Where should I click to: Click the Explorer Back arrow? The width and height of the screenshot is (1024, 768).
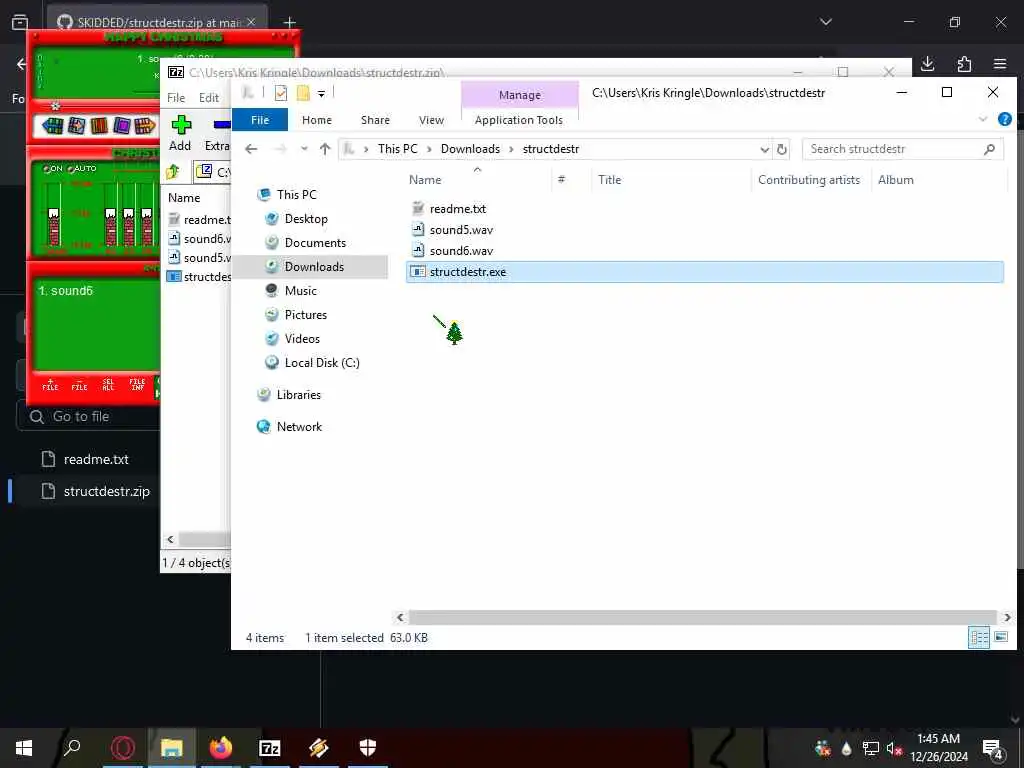(251, 149)
